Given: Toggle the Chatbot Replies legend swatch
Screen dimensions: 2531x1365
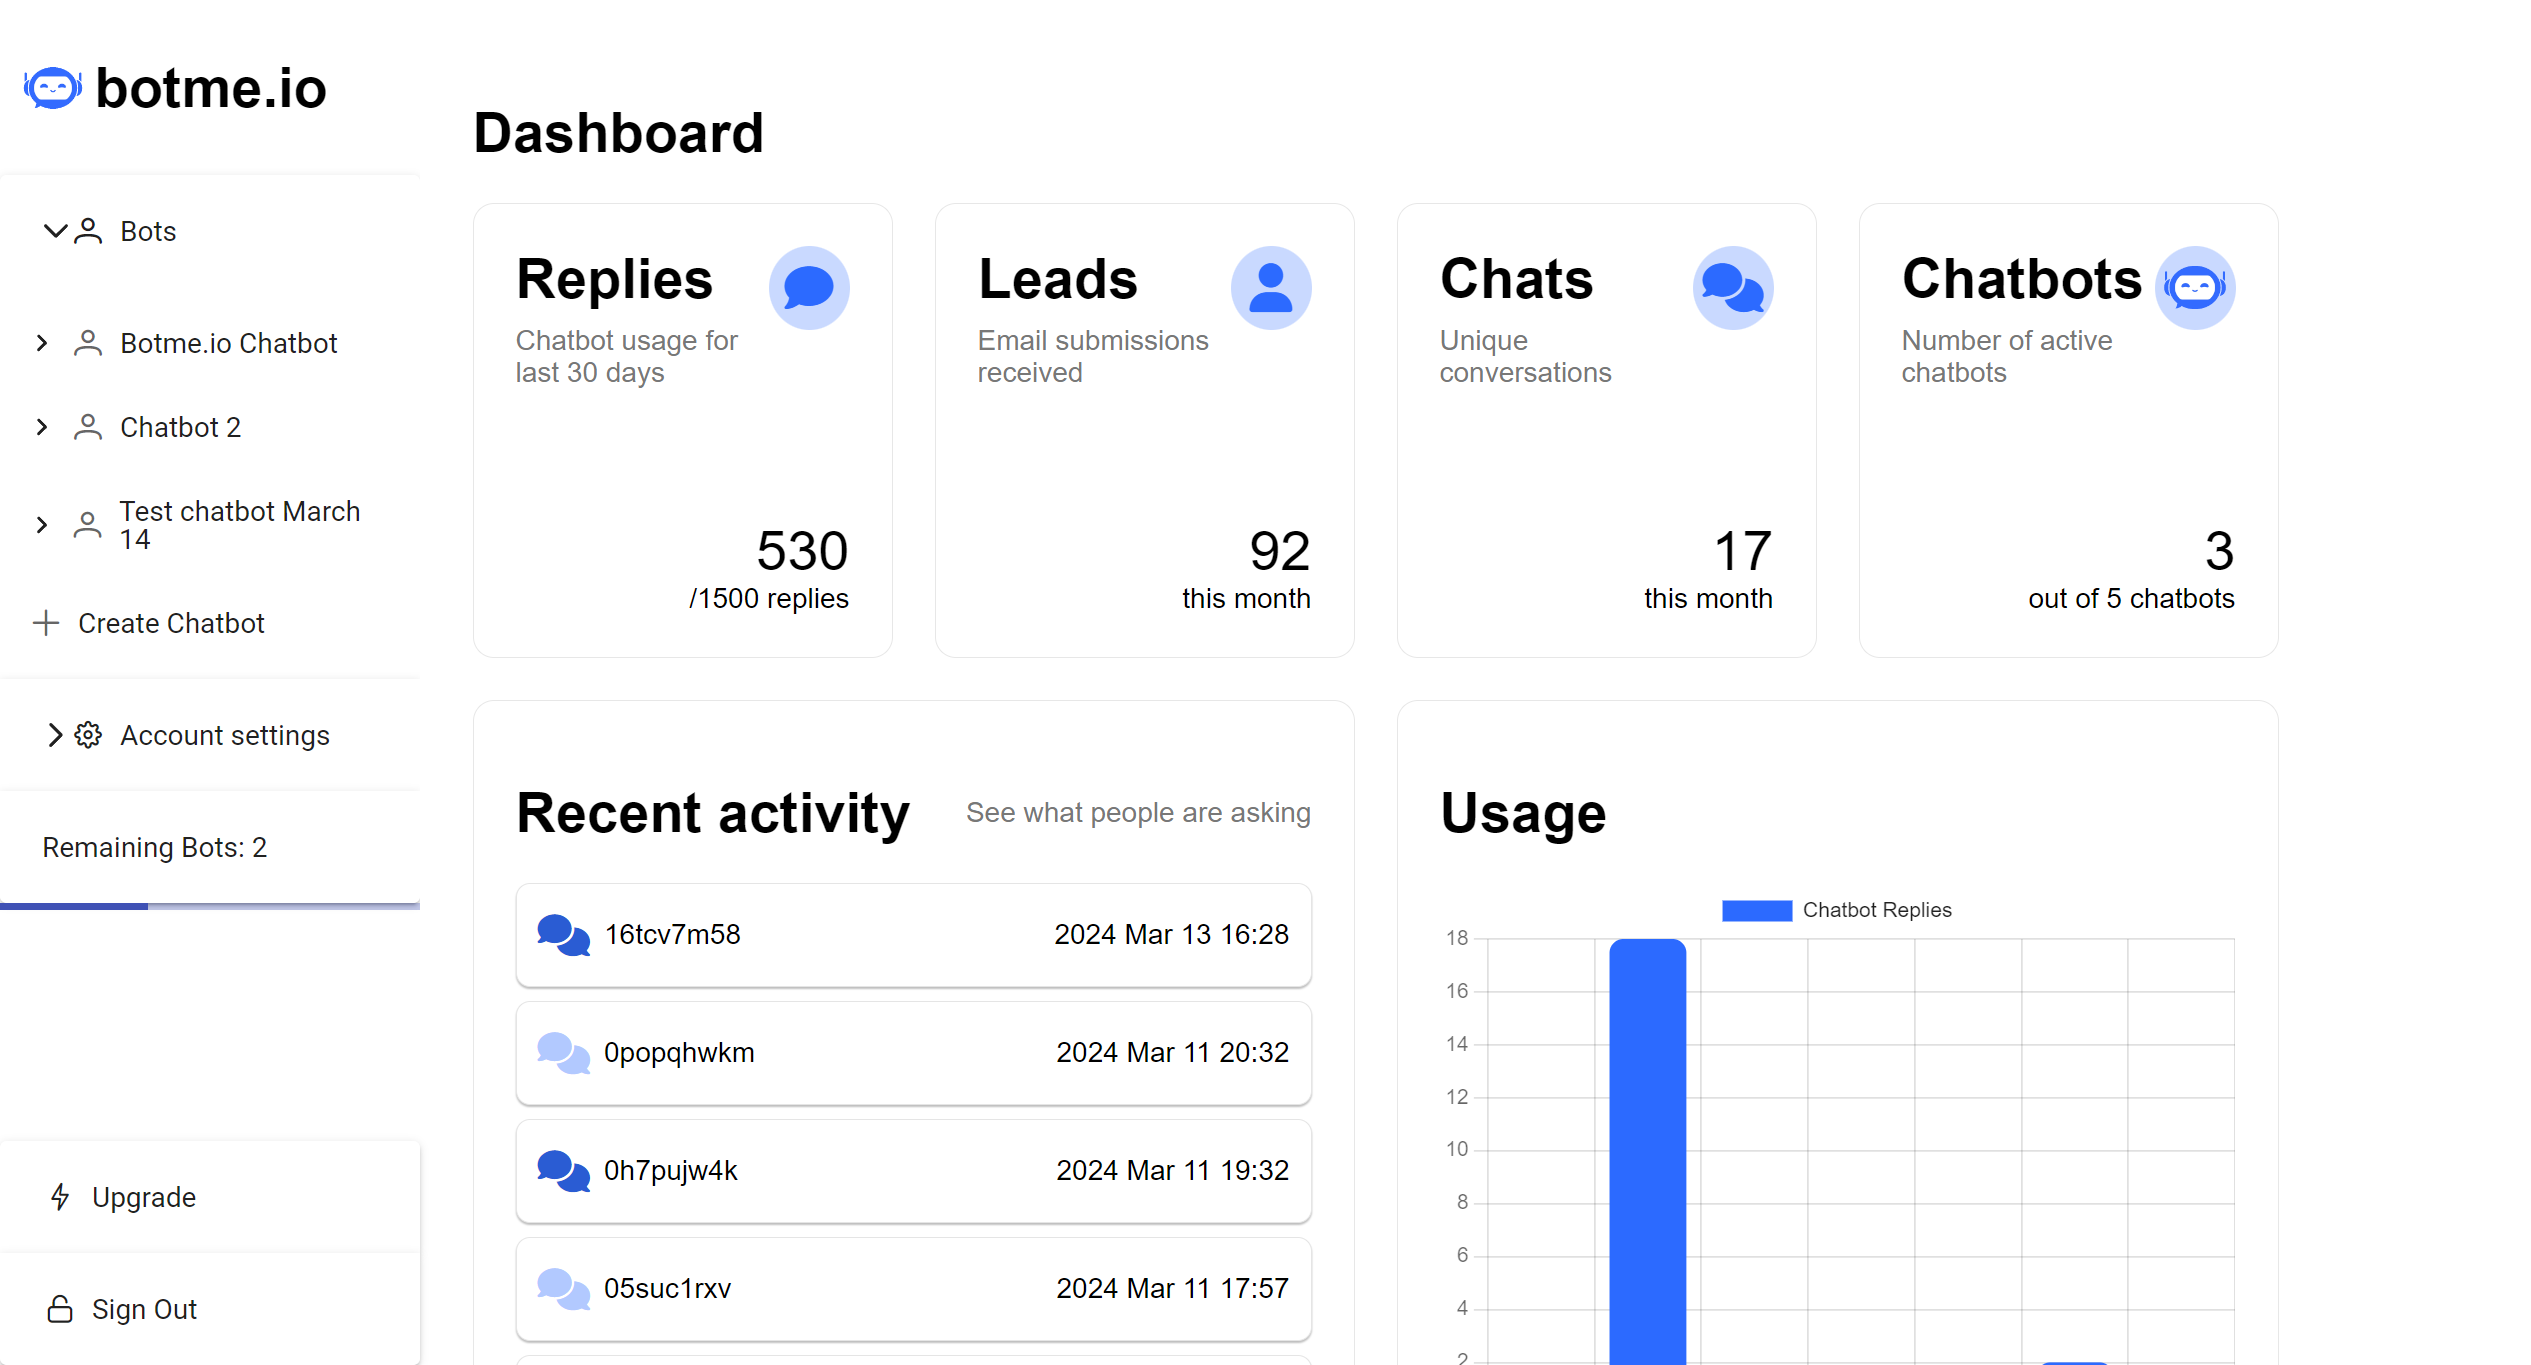Looking at the screenshot, I should (1756, 910).
